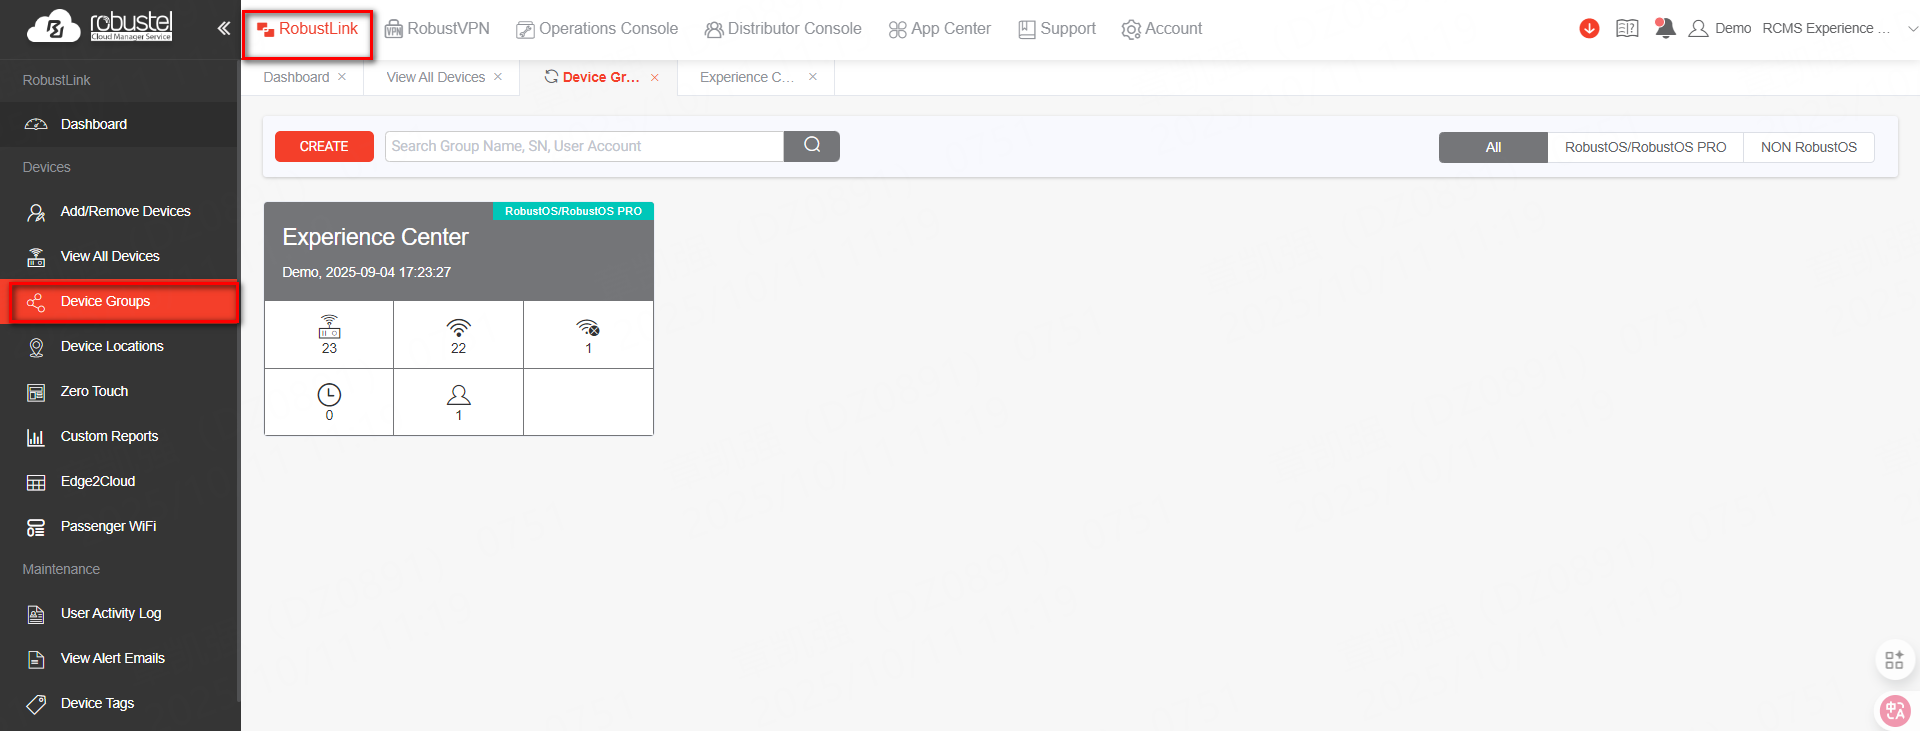Switch to the Experience C… tab
The image size is (1920, 731).
tap(747, 77)
